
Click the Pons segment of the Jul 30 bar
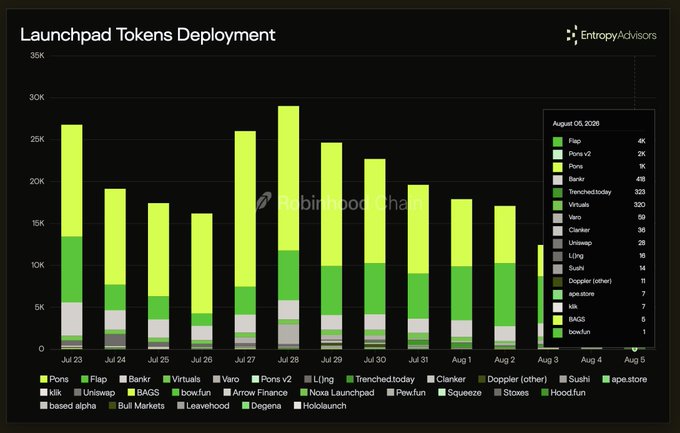coord(375,211)
